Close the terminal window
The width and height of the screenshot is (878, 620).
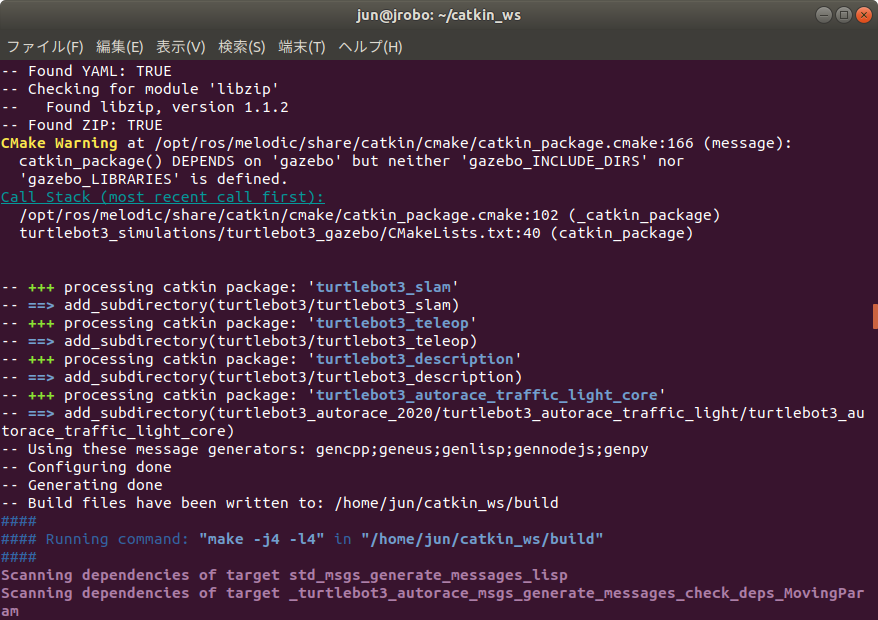click(x=864, y=15)
